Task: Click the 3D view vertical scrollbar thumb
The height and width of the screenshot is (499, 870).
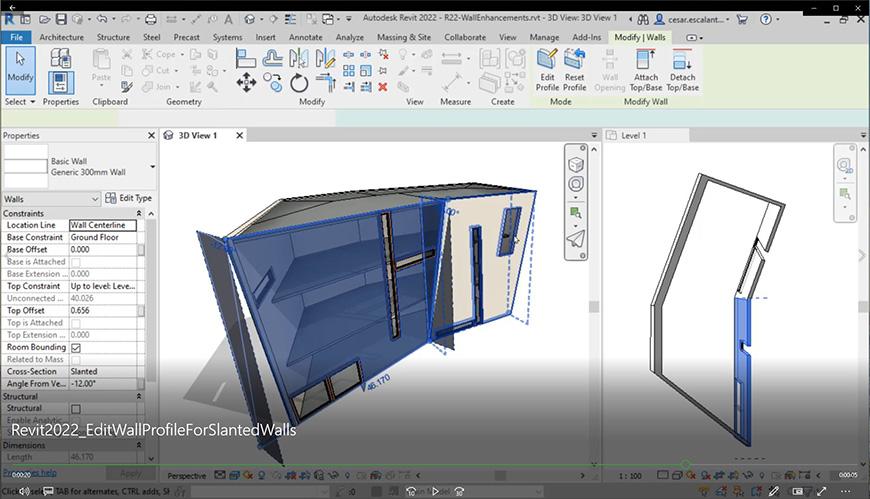Action: 594,307
